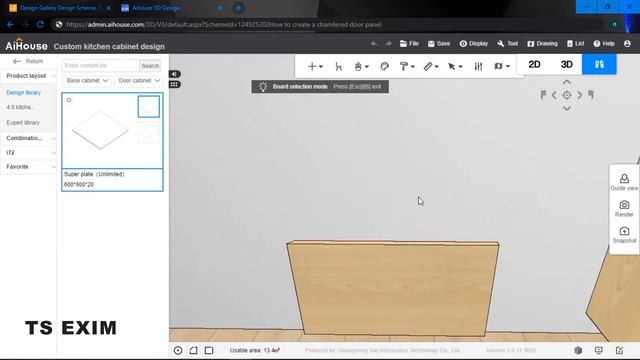Open the paint roller tool dropdown
Screen dimensions: 640x360
(407, 66)
